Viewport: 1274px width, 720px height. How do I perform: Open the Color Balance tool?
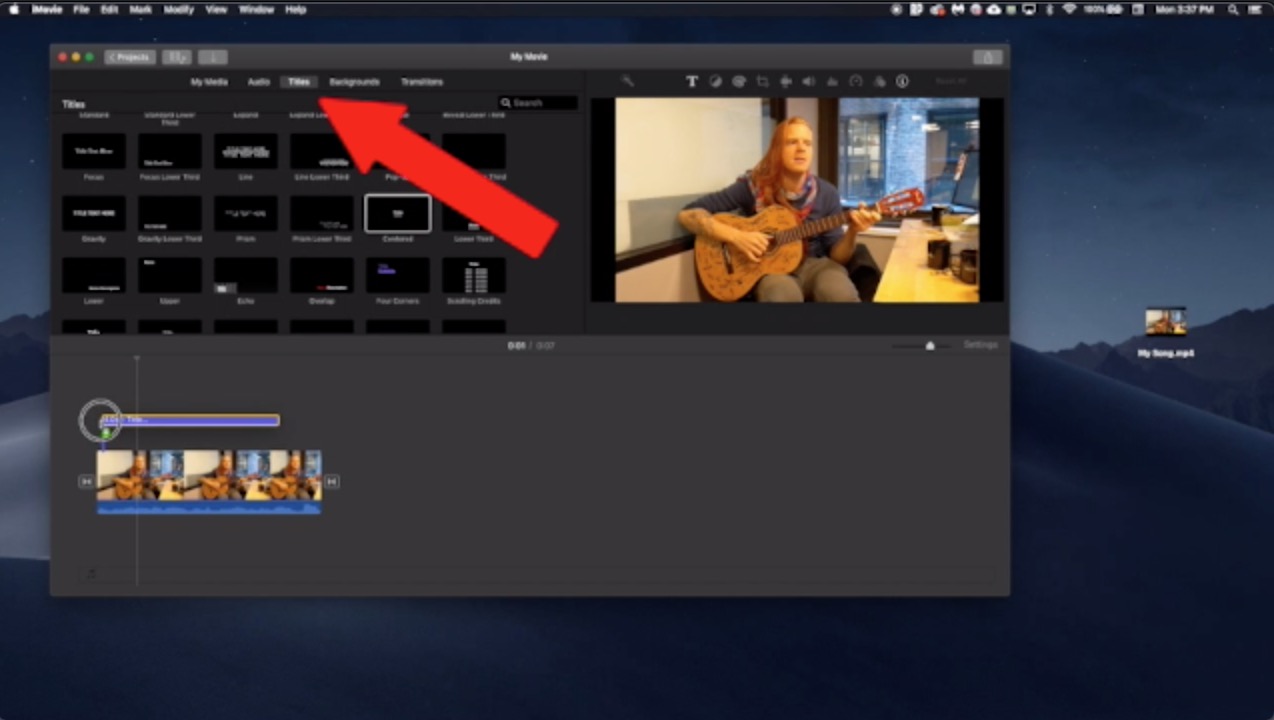[x=715, y=81]
